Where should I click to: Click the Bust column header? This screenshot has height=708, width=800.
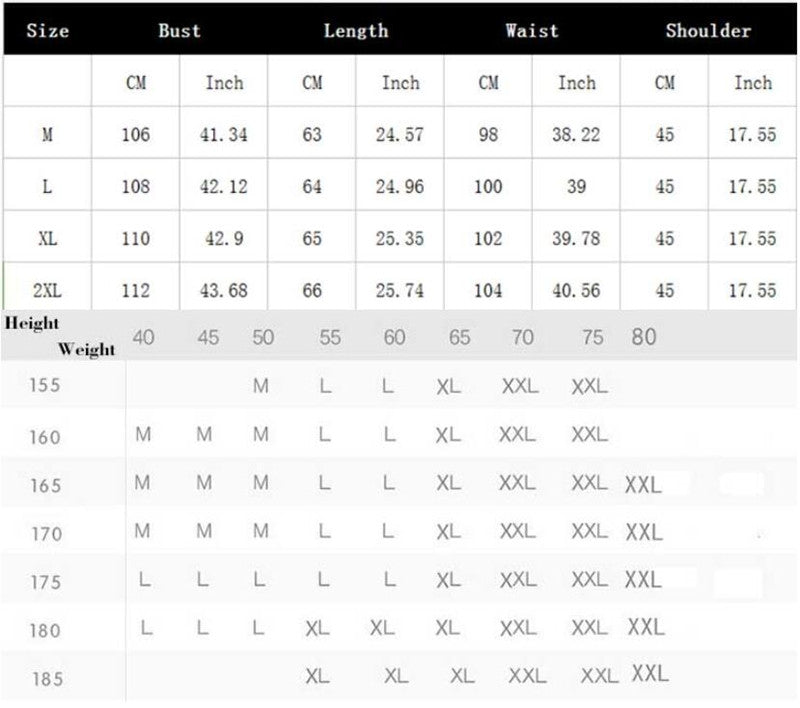pos(180,30)
